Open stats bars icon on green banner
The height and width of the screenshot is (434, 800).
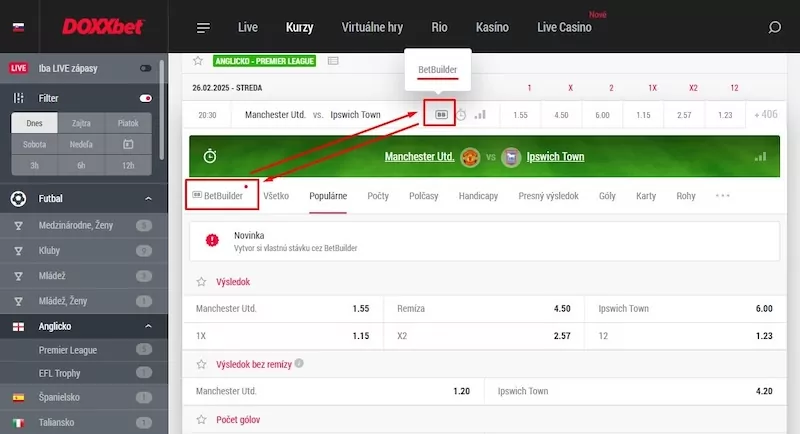click(760, 156)
